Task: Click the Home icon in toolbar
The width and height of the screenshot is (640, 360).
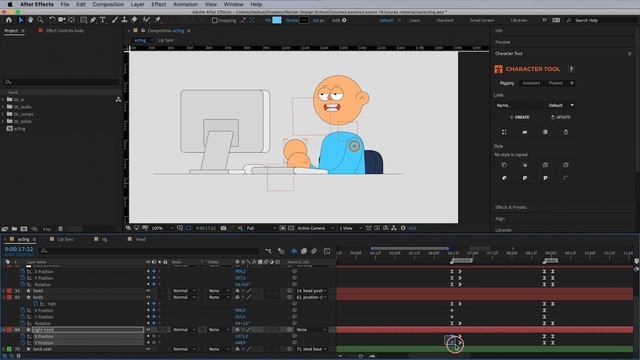Action: (x=9, y=20)
